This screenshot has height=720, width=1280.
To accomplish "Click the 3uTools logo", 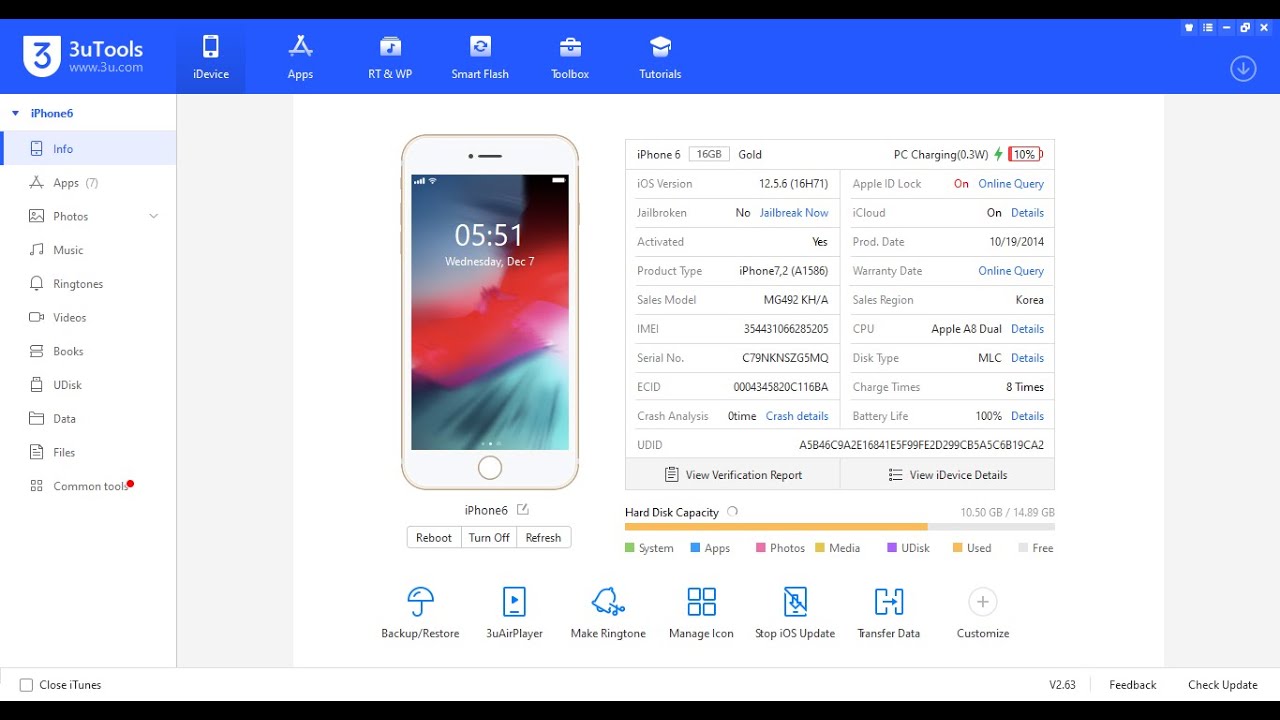I will click(84, 57).
